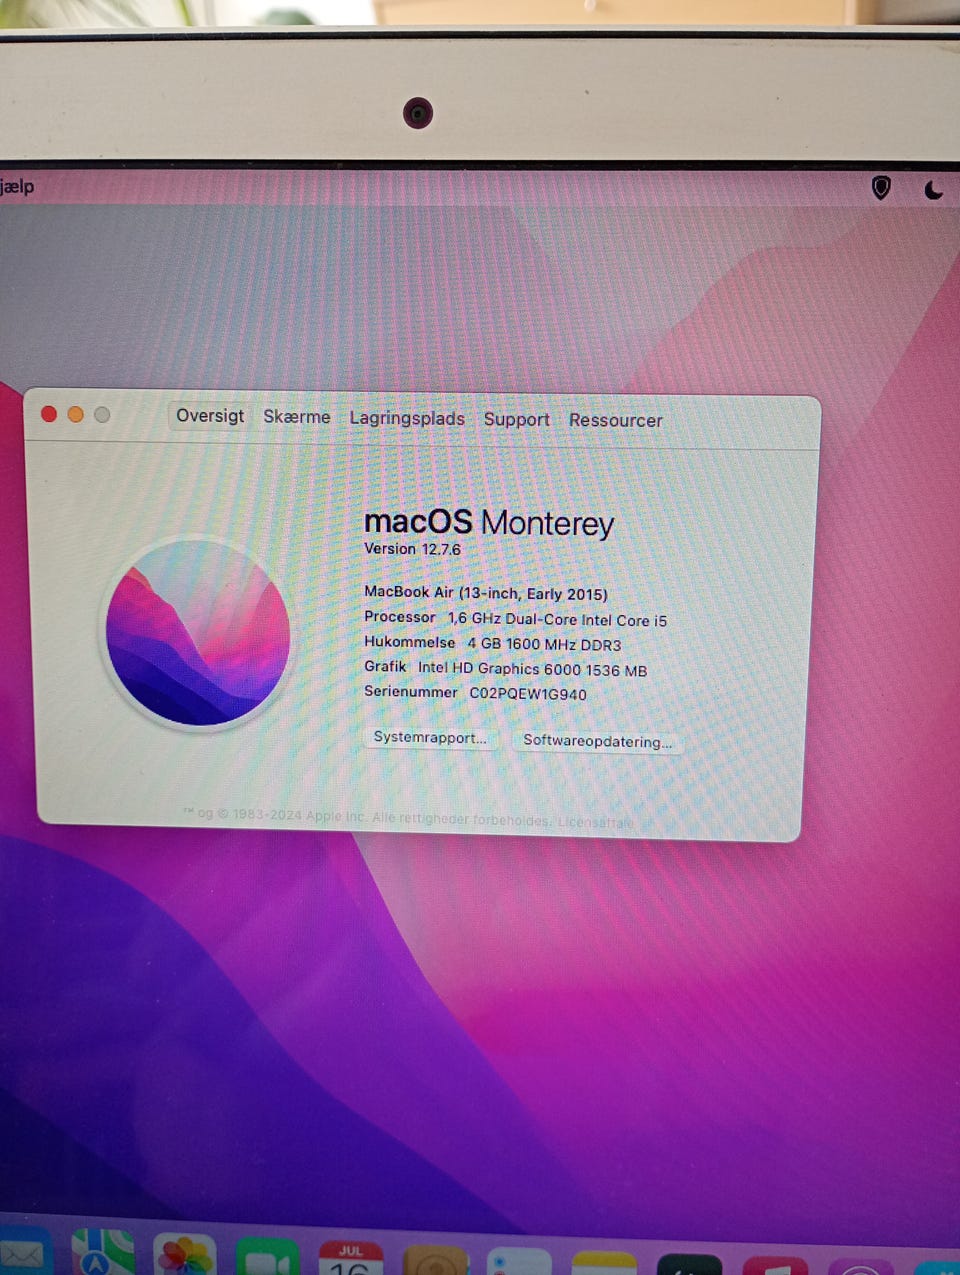Click the Version 12.7.6 text

point(412,549)
